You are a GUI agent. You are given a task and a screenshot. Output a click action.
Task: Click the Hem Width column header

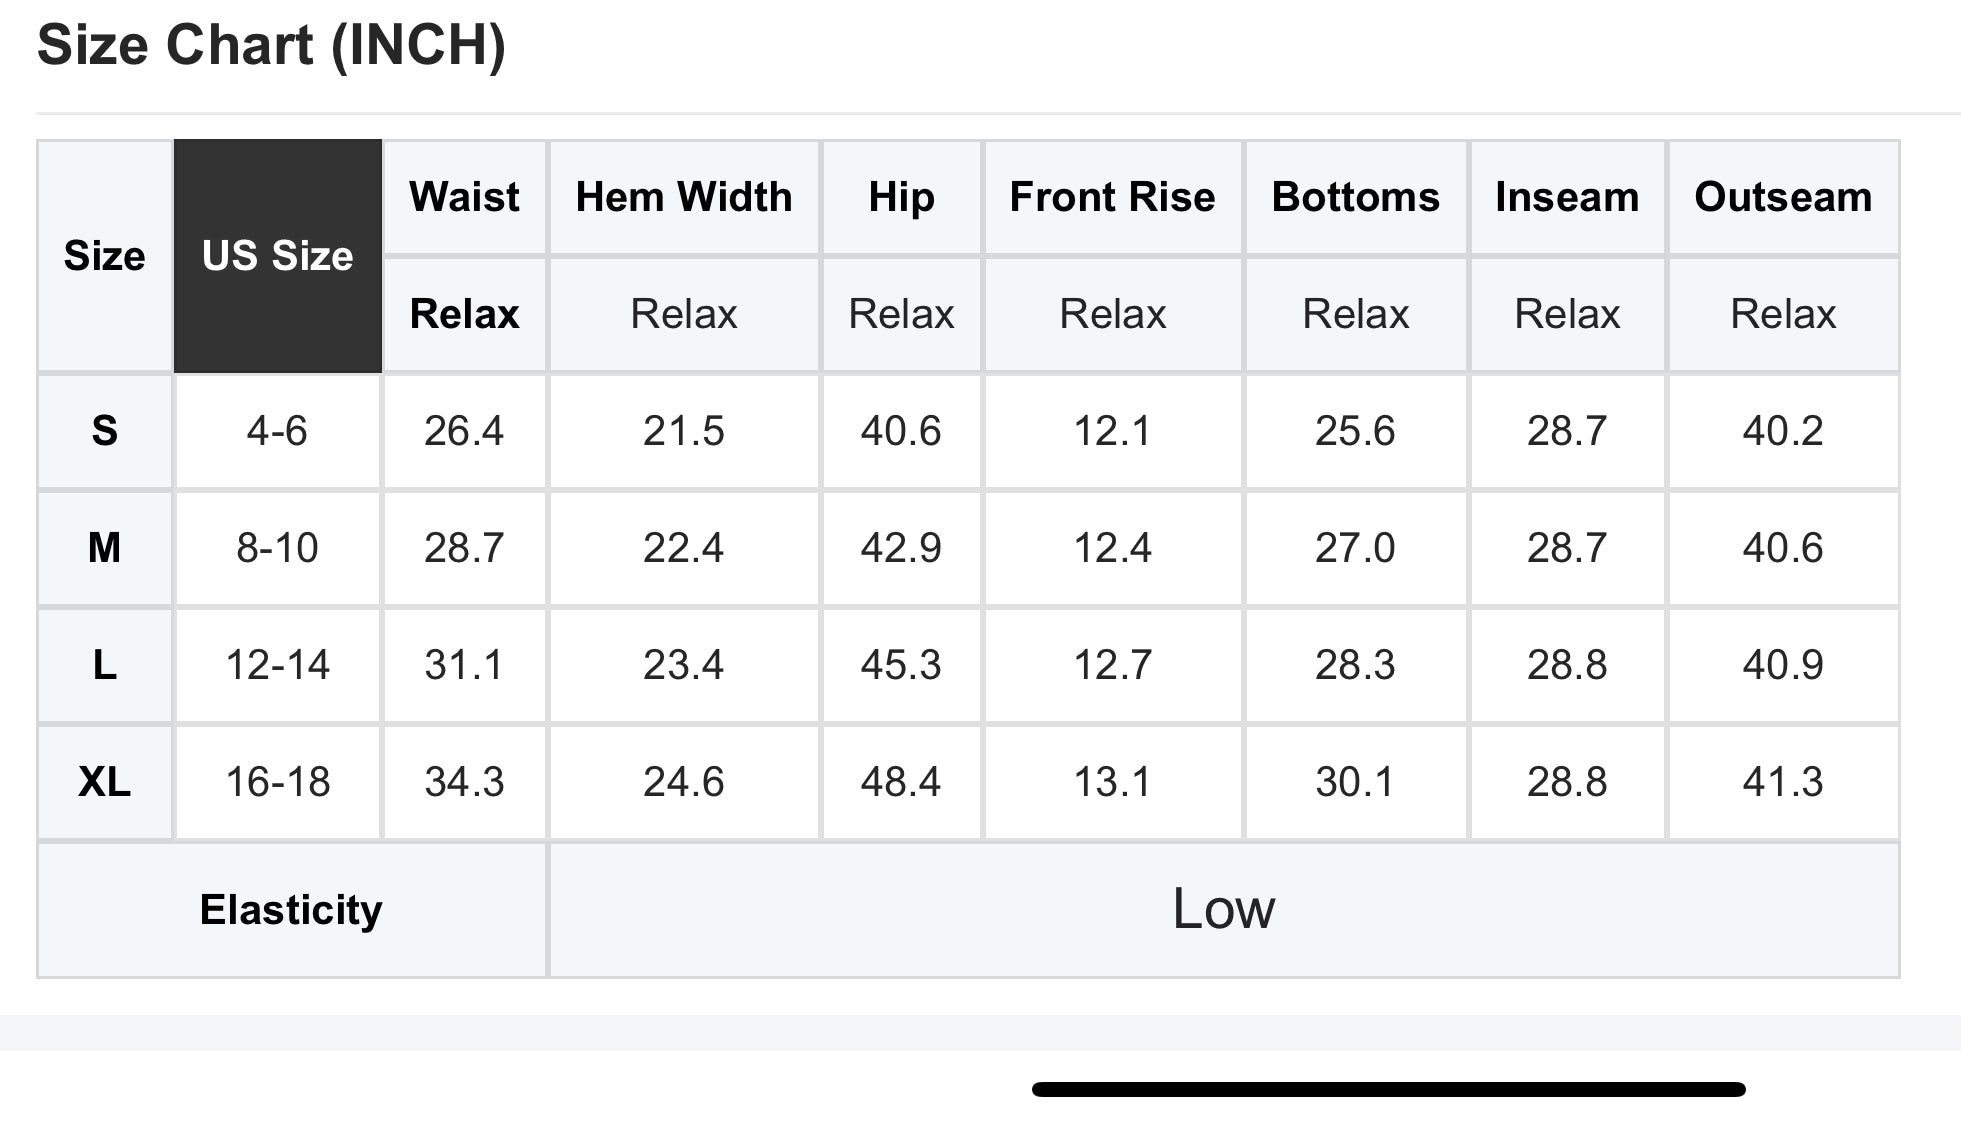click(x=684, y=197)
